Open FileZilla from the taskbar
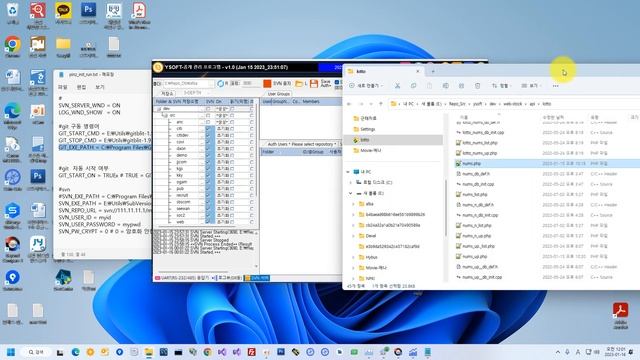Image resolution: width=640 pixels, height=360 pixels. [251, 352]
